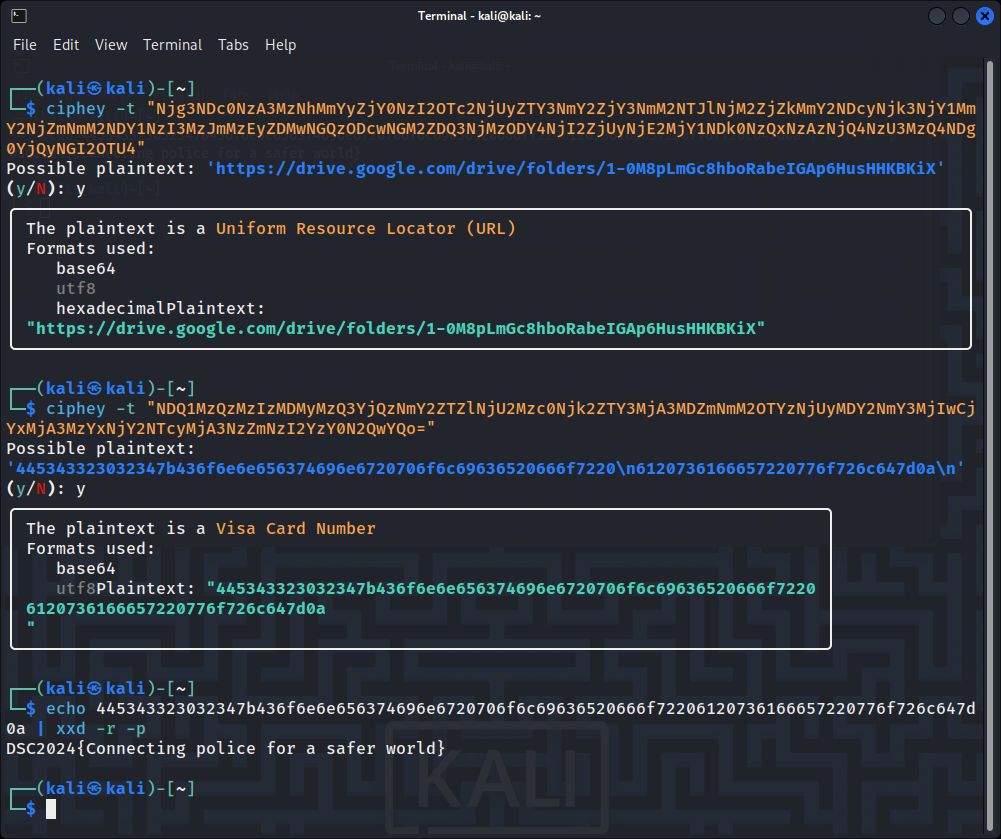Viewport: 1001px width, 839px height.
Task: Open the Tabs menu
Action: point(233,45)
